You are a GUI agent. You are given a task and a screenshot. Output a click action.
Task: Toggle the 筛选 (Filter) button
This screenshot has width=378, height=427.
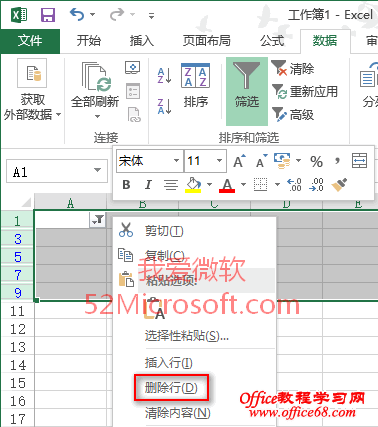pos(247,91)
